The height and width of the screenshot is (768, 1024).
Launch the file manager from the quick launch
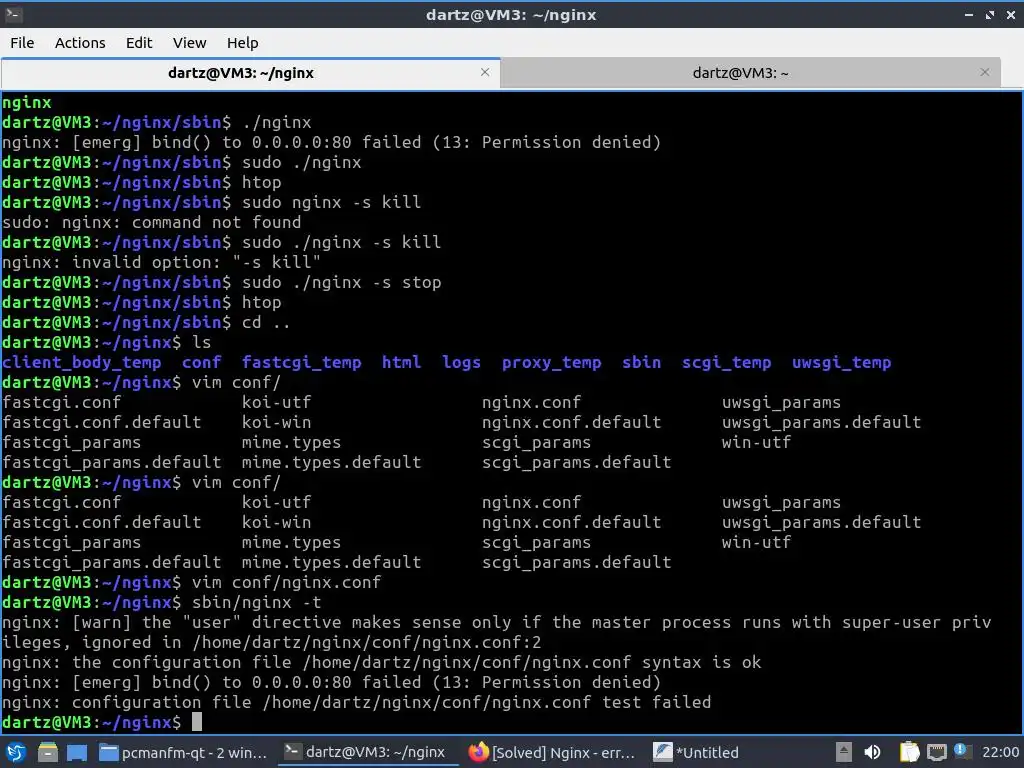47,752
